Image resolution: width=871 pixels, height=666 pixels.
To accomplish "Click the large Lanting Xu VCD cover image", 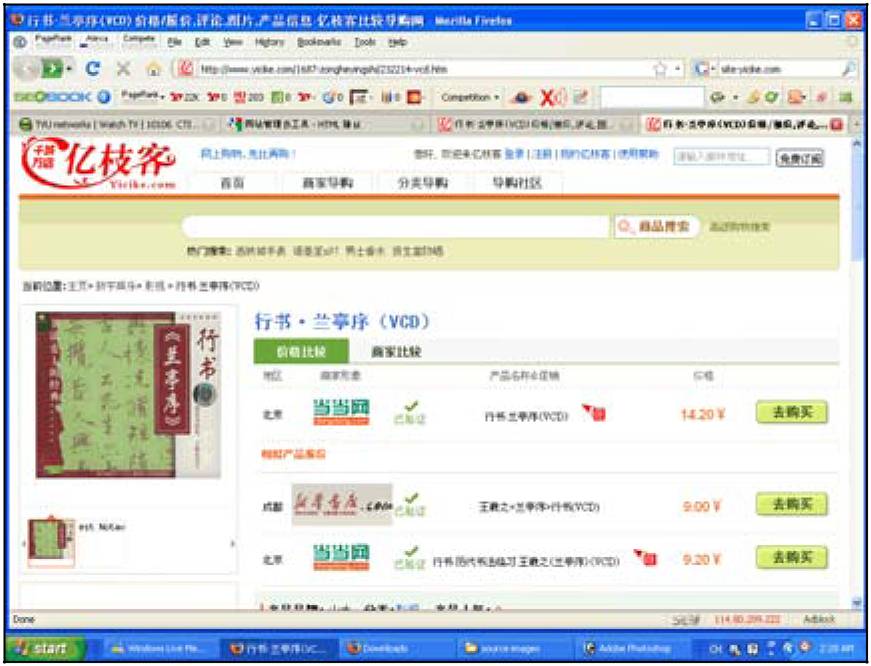I will point(128,394).
